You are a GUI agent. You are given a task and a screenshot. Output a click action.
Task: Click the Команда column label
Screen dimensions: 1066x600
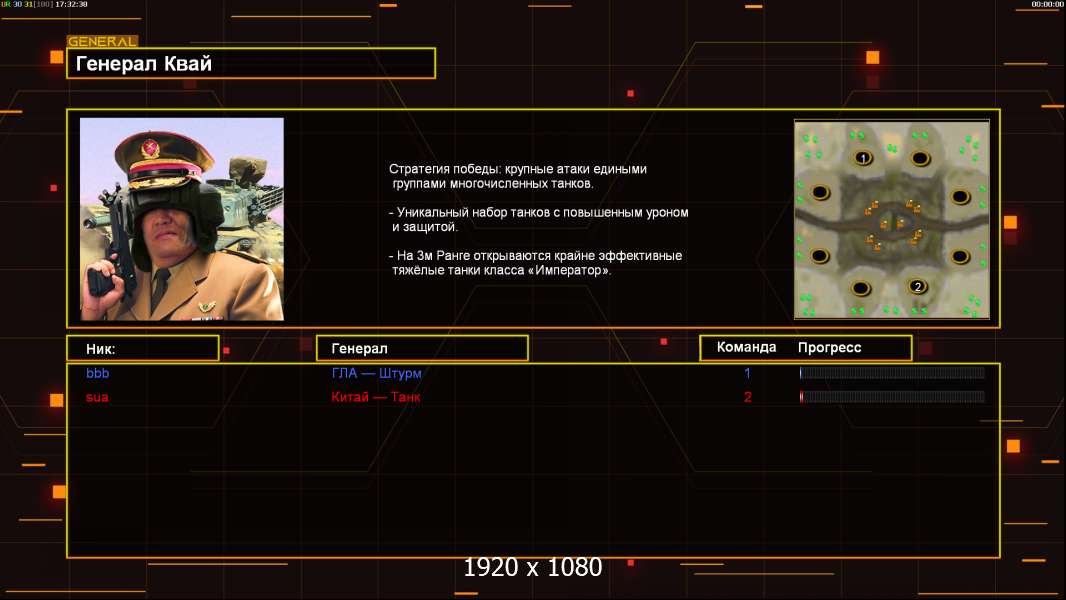point(746,347)
